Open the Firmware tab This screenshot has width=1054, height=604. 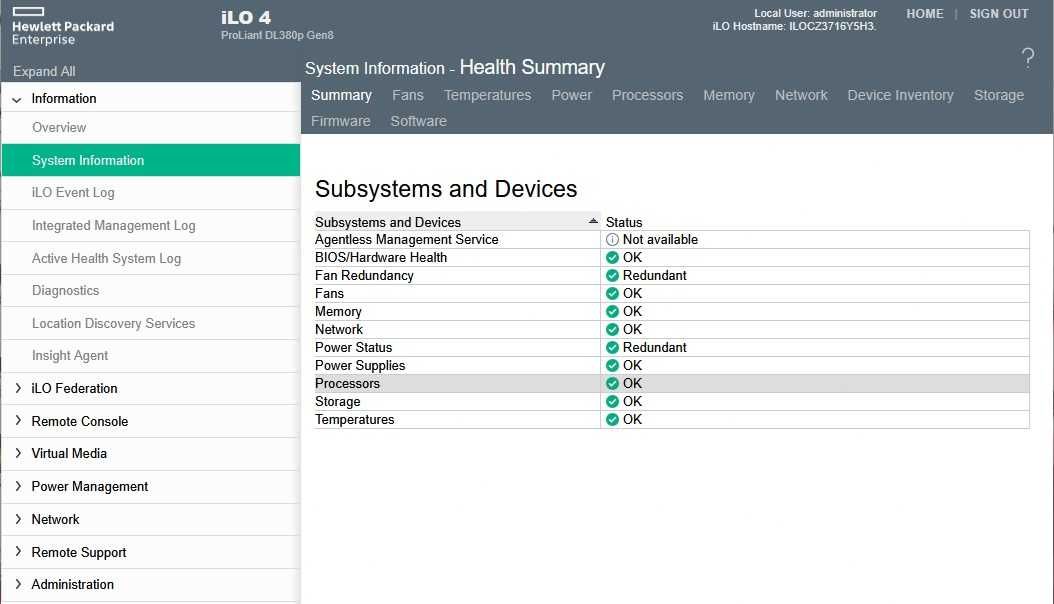(341, 122)
